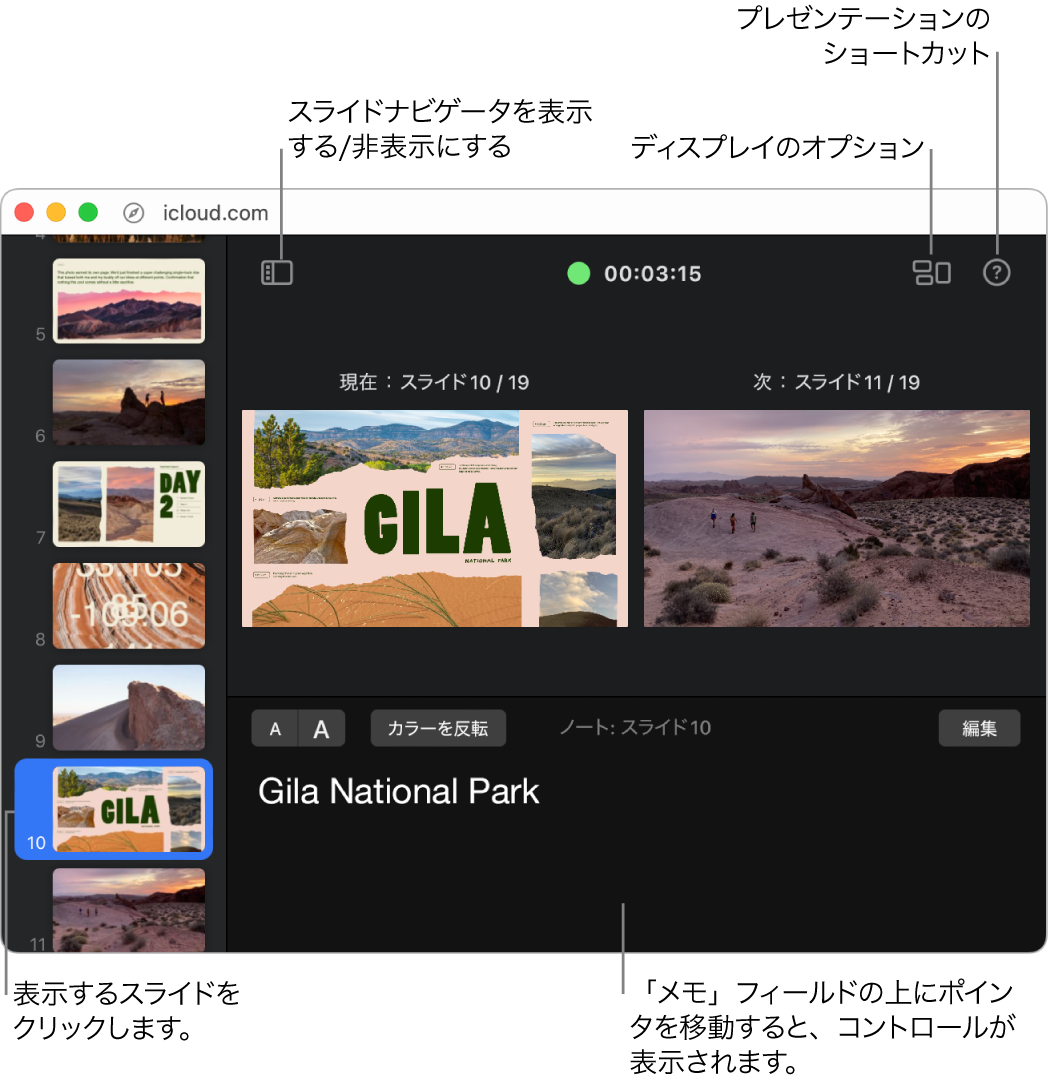The width and height of the screenshot is (1049, 1084).
Task: Click the current slide GILA preview
Action: click(435, 518)
